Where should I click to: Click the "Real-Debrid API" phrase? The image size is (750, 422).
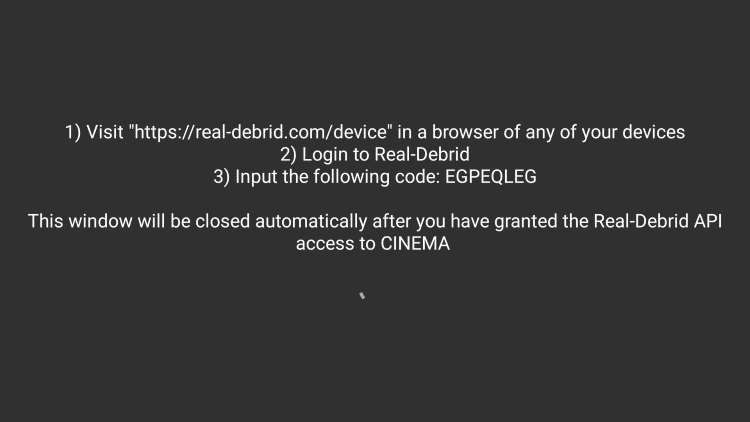pos(658,221)
